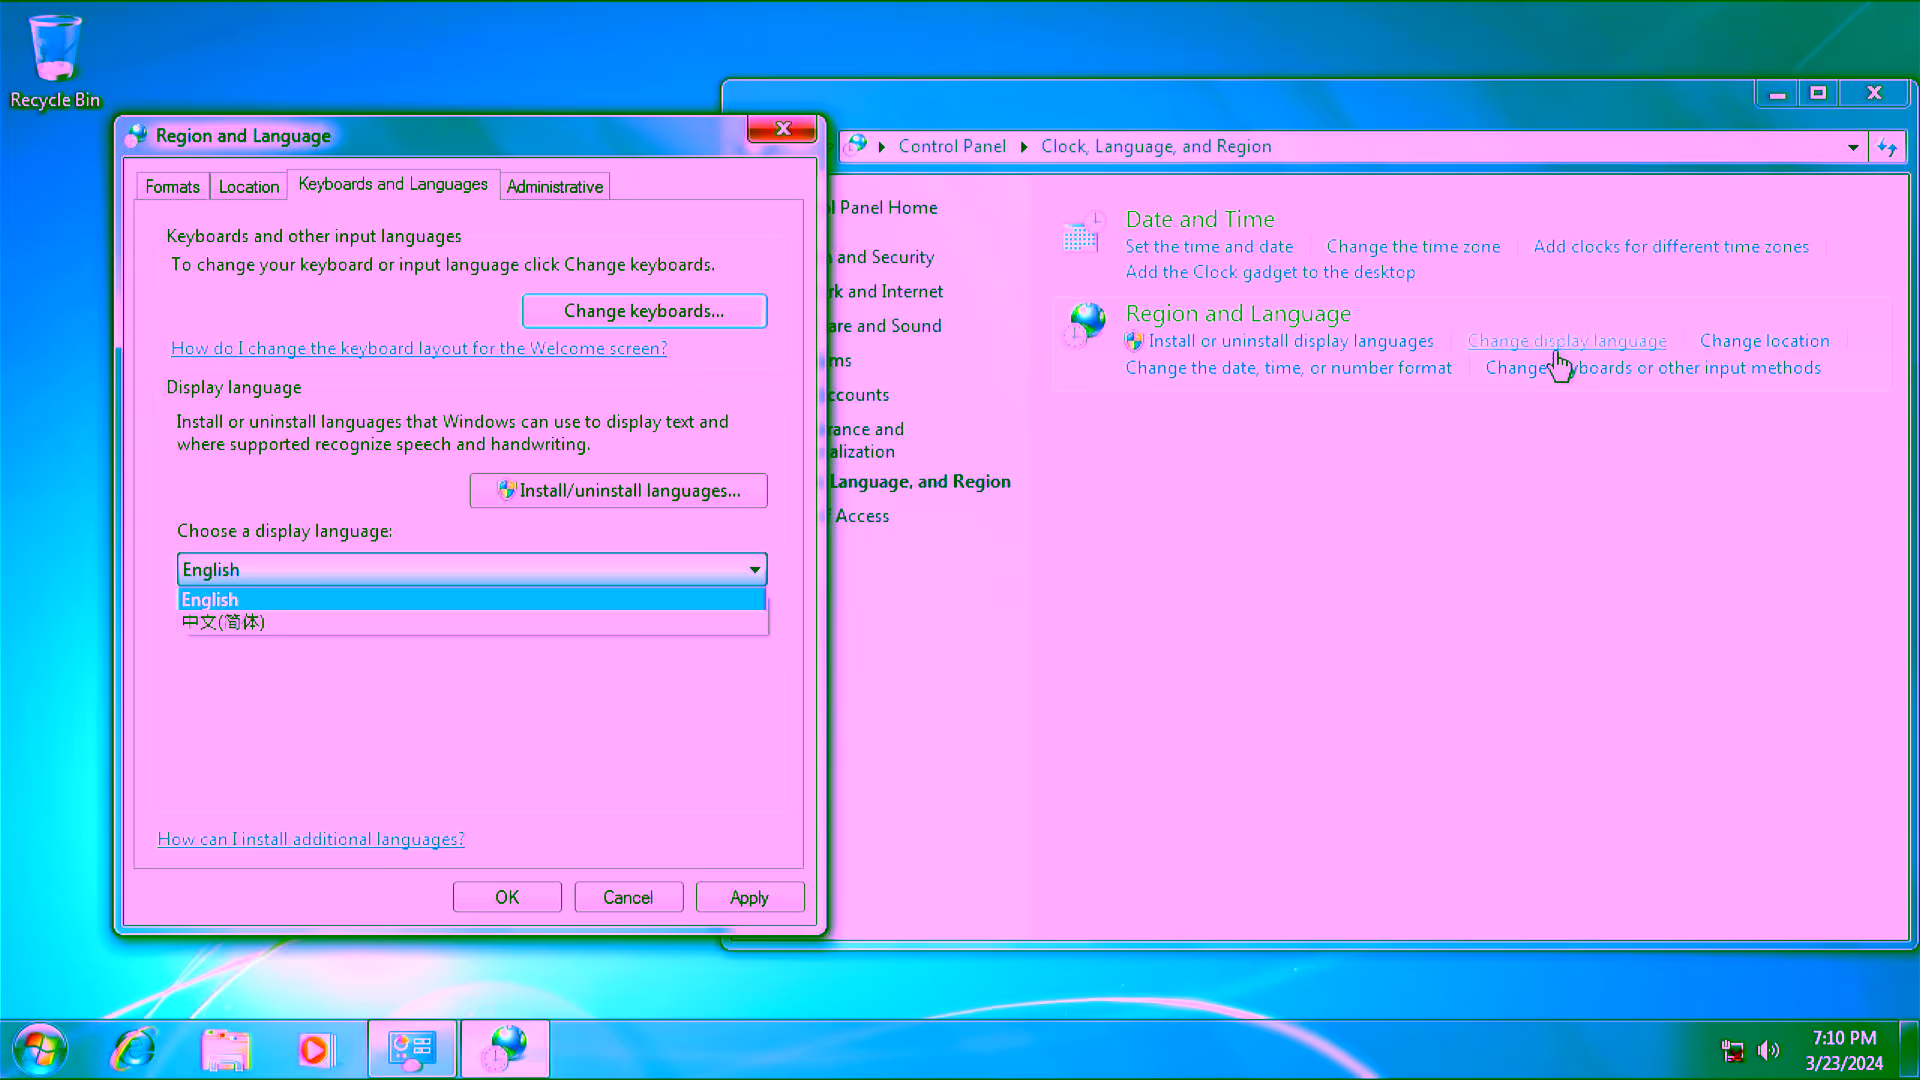Open the Formats tab
The height and width of the screenshot is (1080, 1920).
(x=172, y=187)
